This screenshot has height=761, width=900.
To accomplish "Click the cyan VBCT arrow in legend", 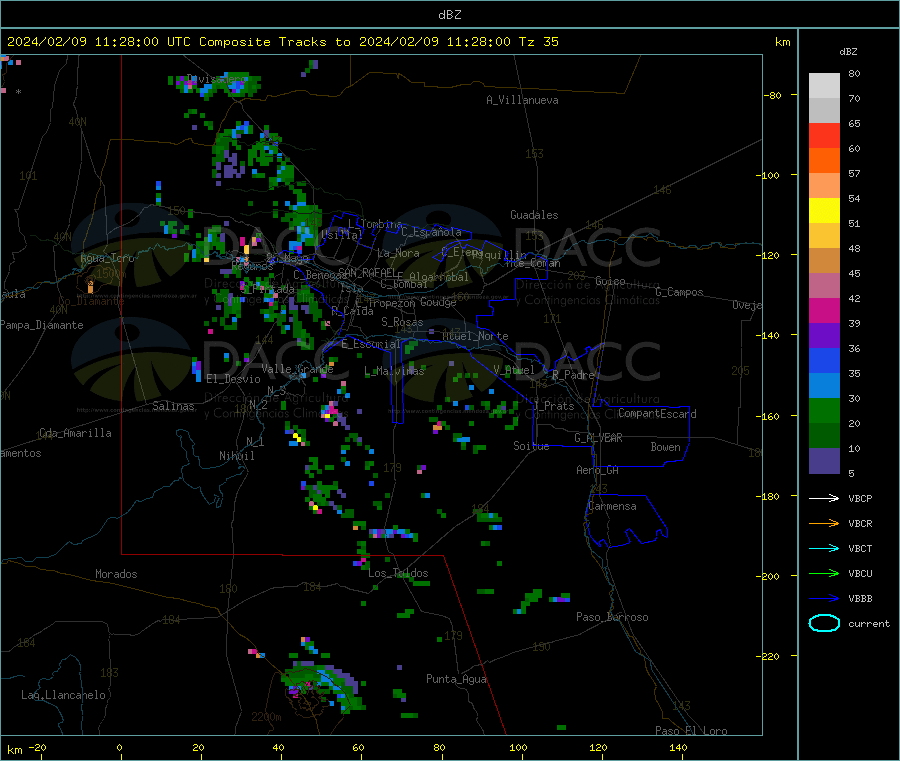I will click(x=824, y=548).
